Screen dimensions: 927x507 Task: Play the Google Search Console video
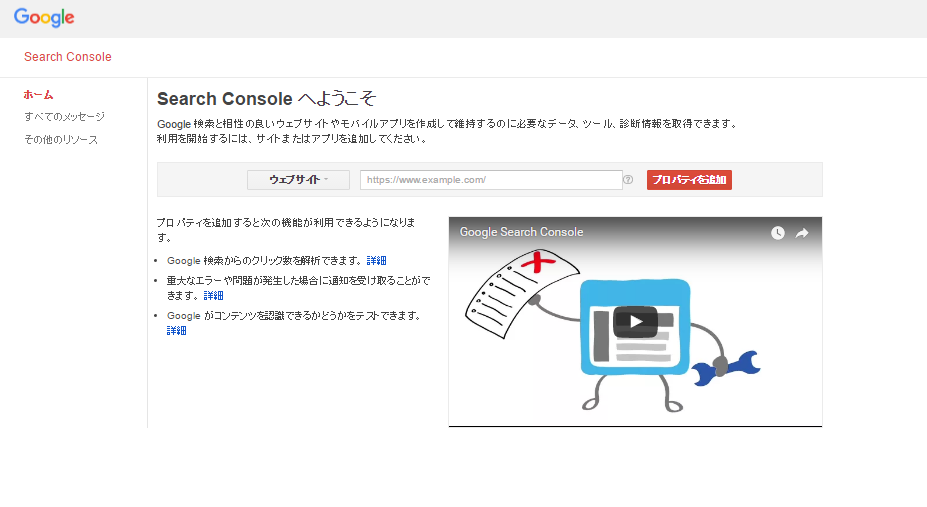pyautogui.click(x=635, y=321)
